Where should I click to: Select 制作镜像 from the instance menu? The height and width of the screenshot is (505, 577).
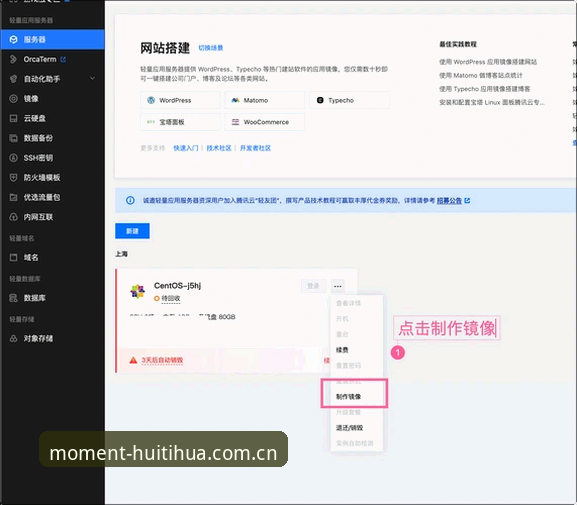point(348,396)
